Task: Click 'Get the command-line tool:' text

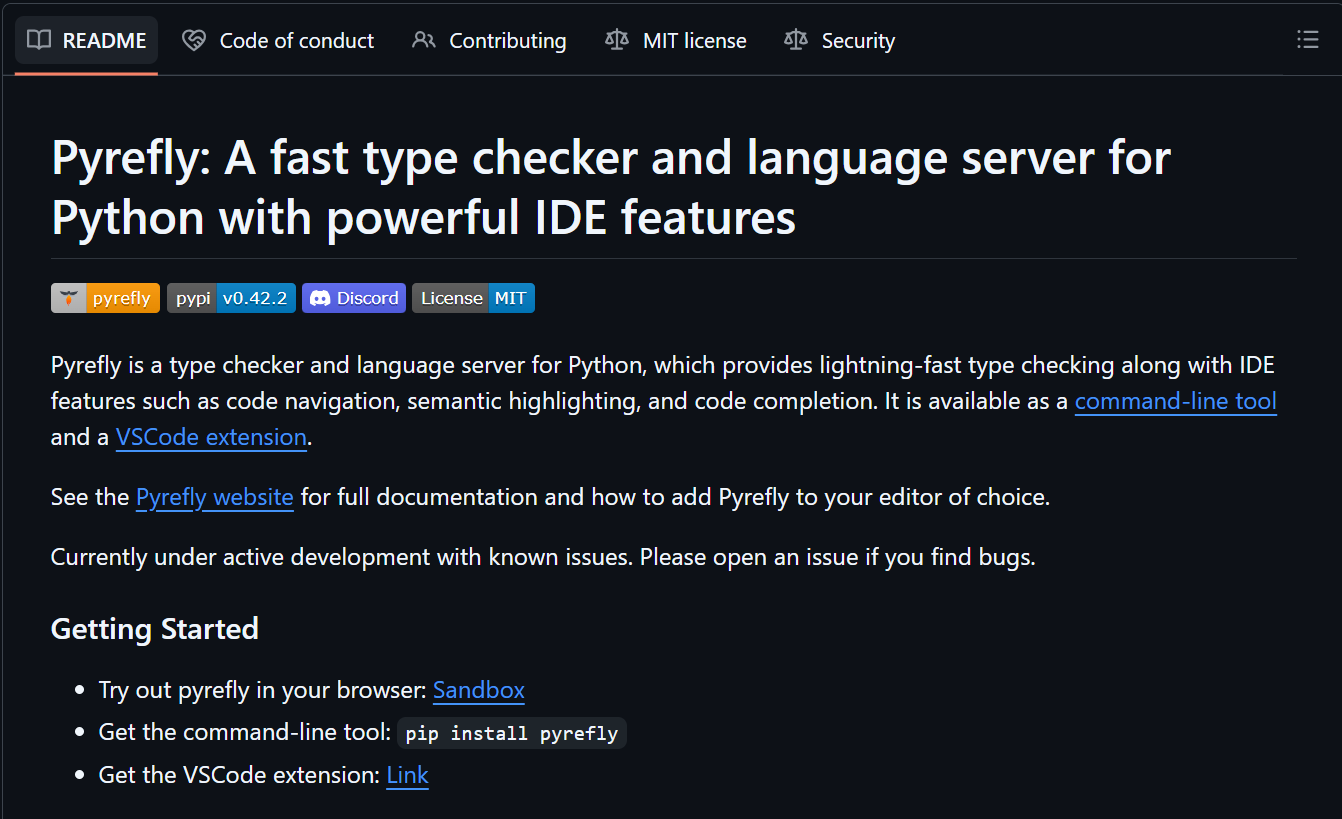Action: point(245,732)
